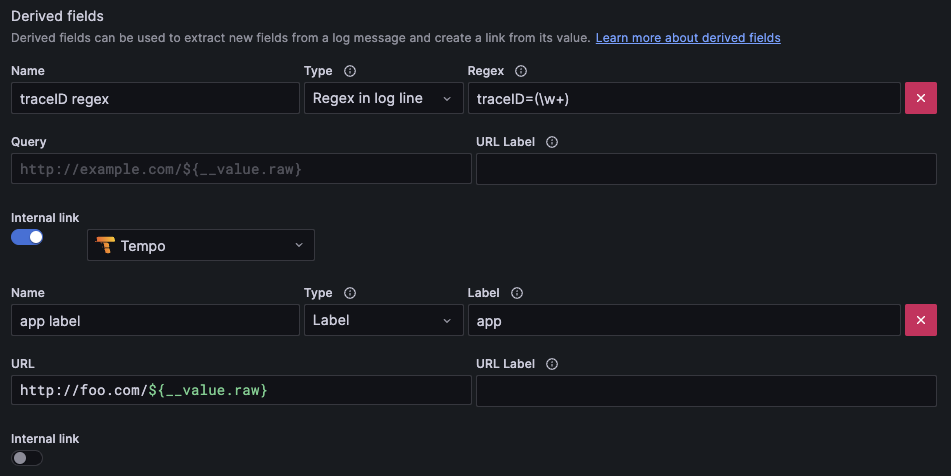The image size is (951, 476).
Task: Enable Internal link toggle for app label
Action: click(x=27, y=458)
